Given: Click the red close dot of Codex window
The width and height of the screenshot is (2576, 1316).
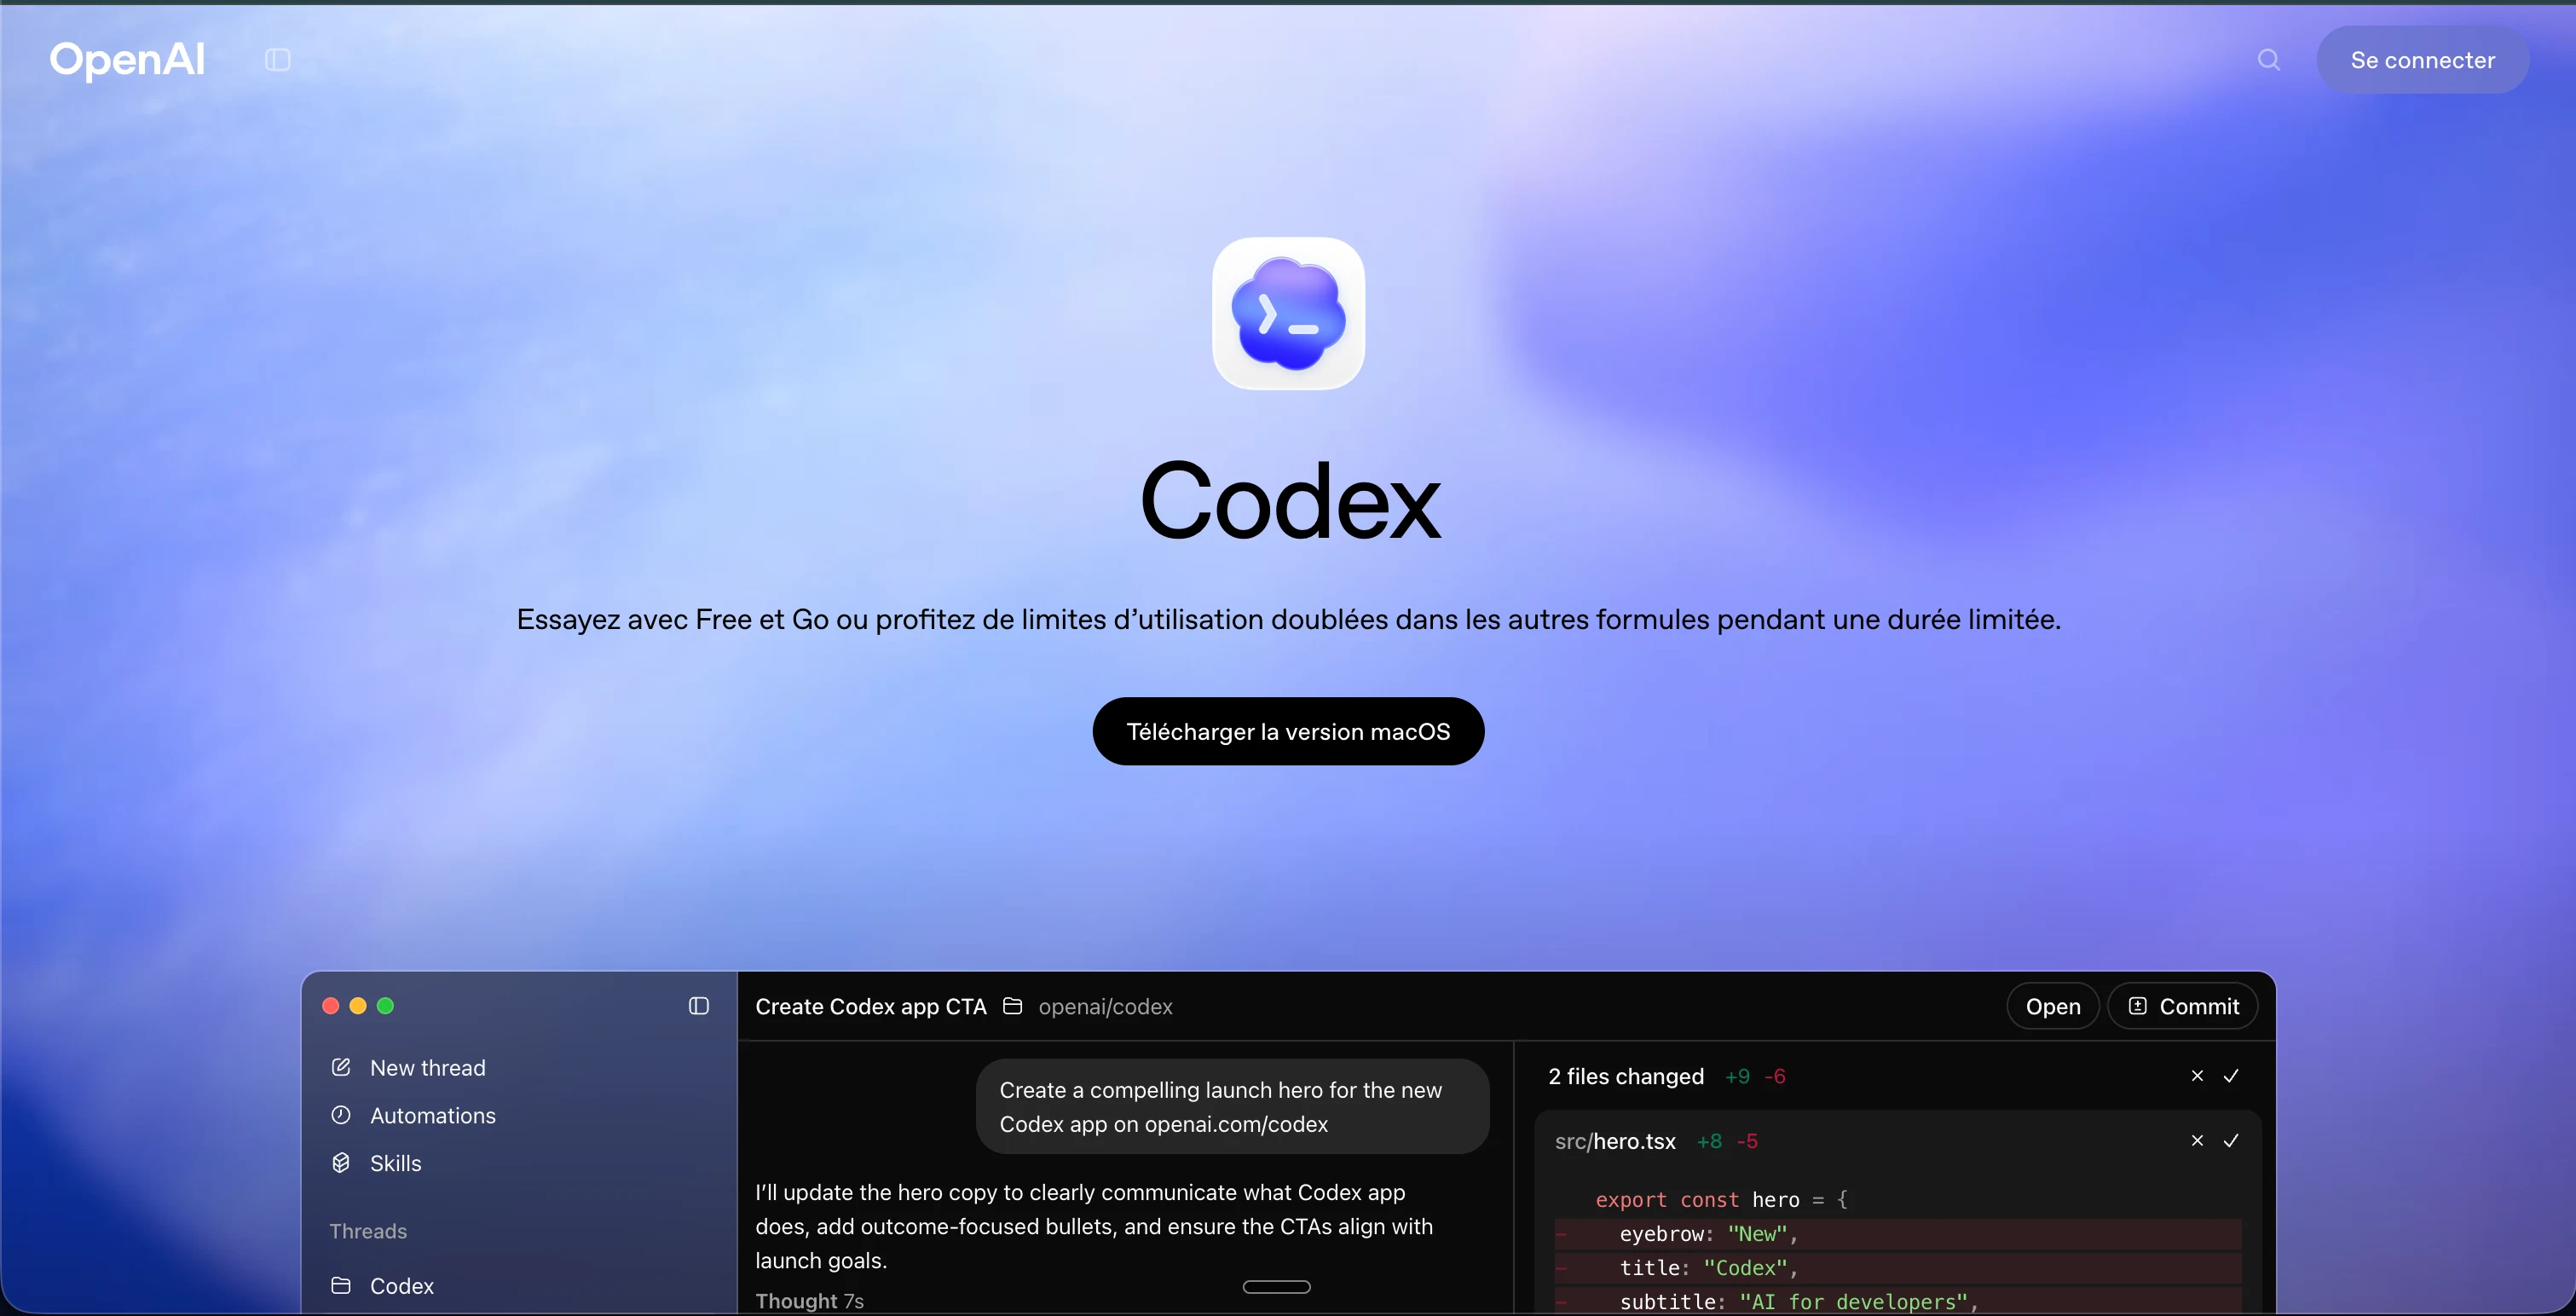Looking at the screenshot, I should (330, 1006).
